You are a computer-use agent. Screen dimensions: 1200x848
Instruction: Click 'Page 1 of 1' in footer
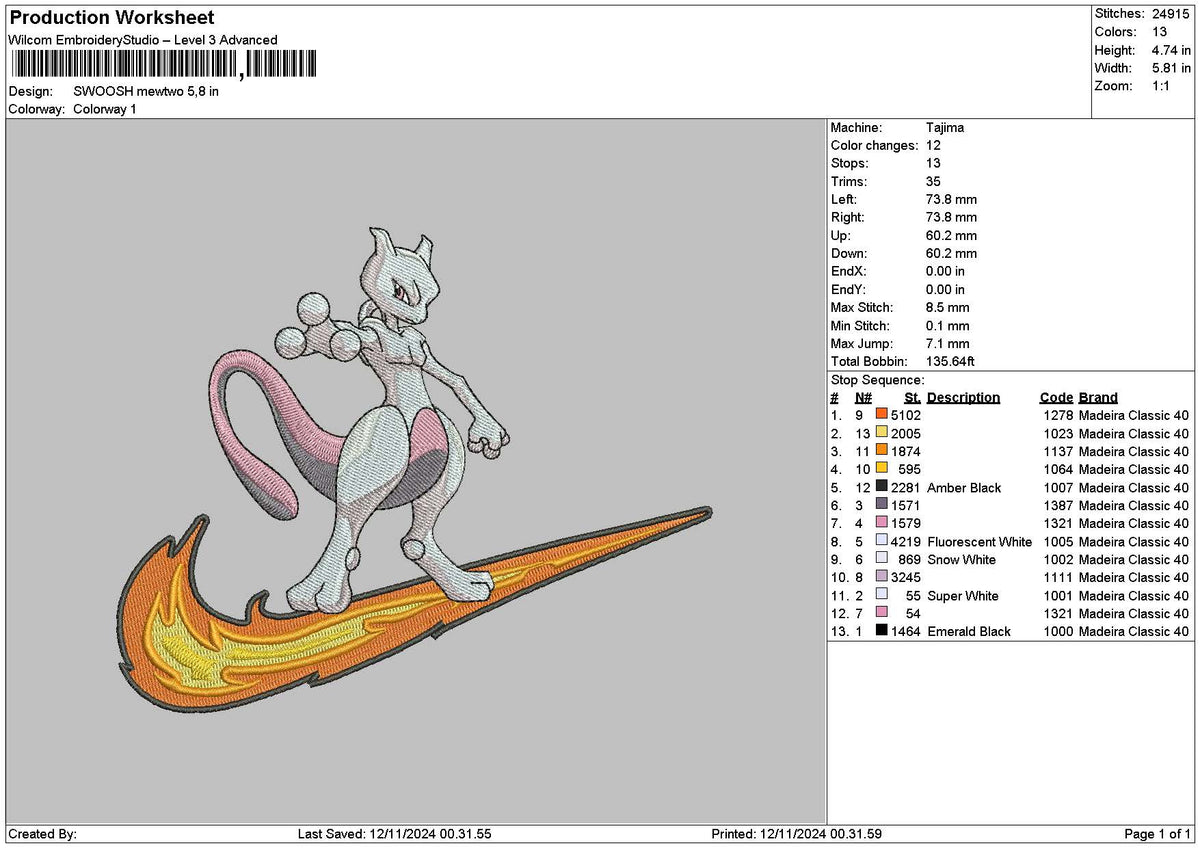coord(1158,834)
